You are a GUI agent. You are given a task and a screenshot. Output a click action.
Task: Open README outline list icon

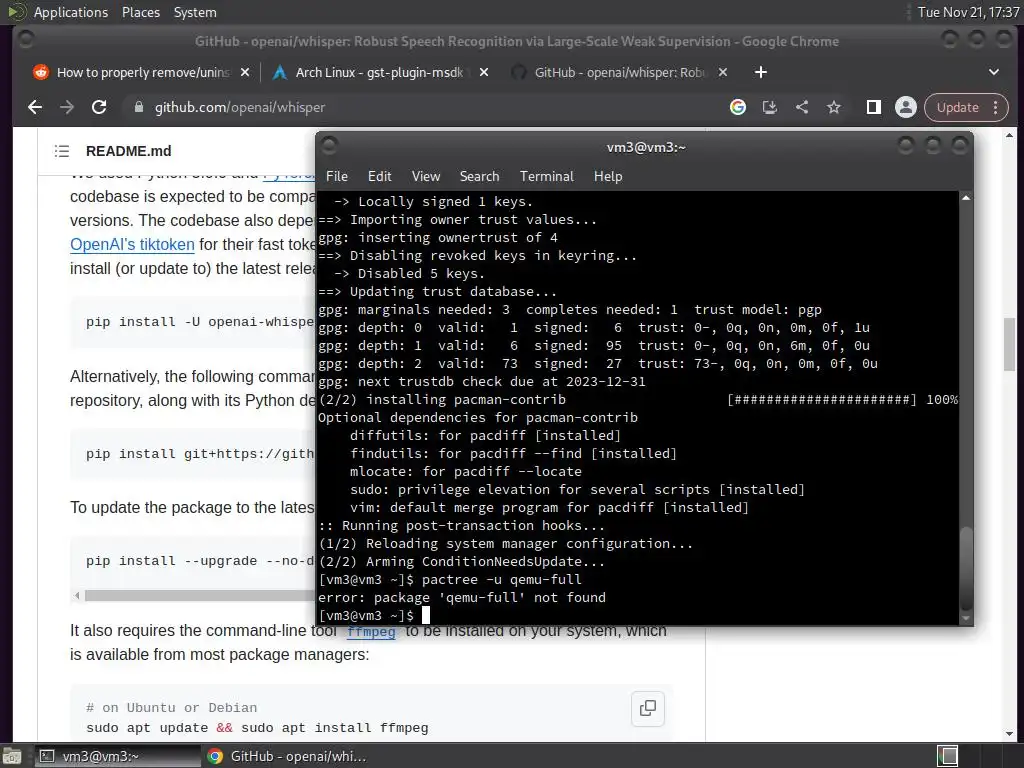click(62, 151)
